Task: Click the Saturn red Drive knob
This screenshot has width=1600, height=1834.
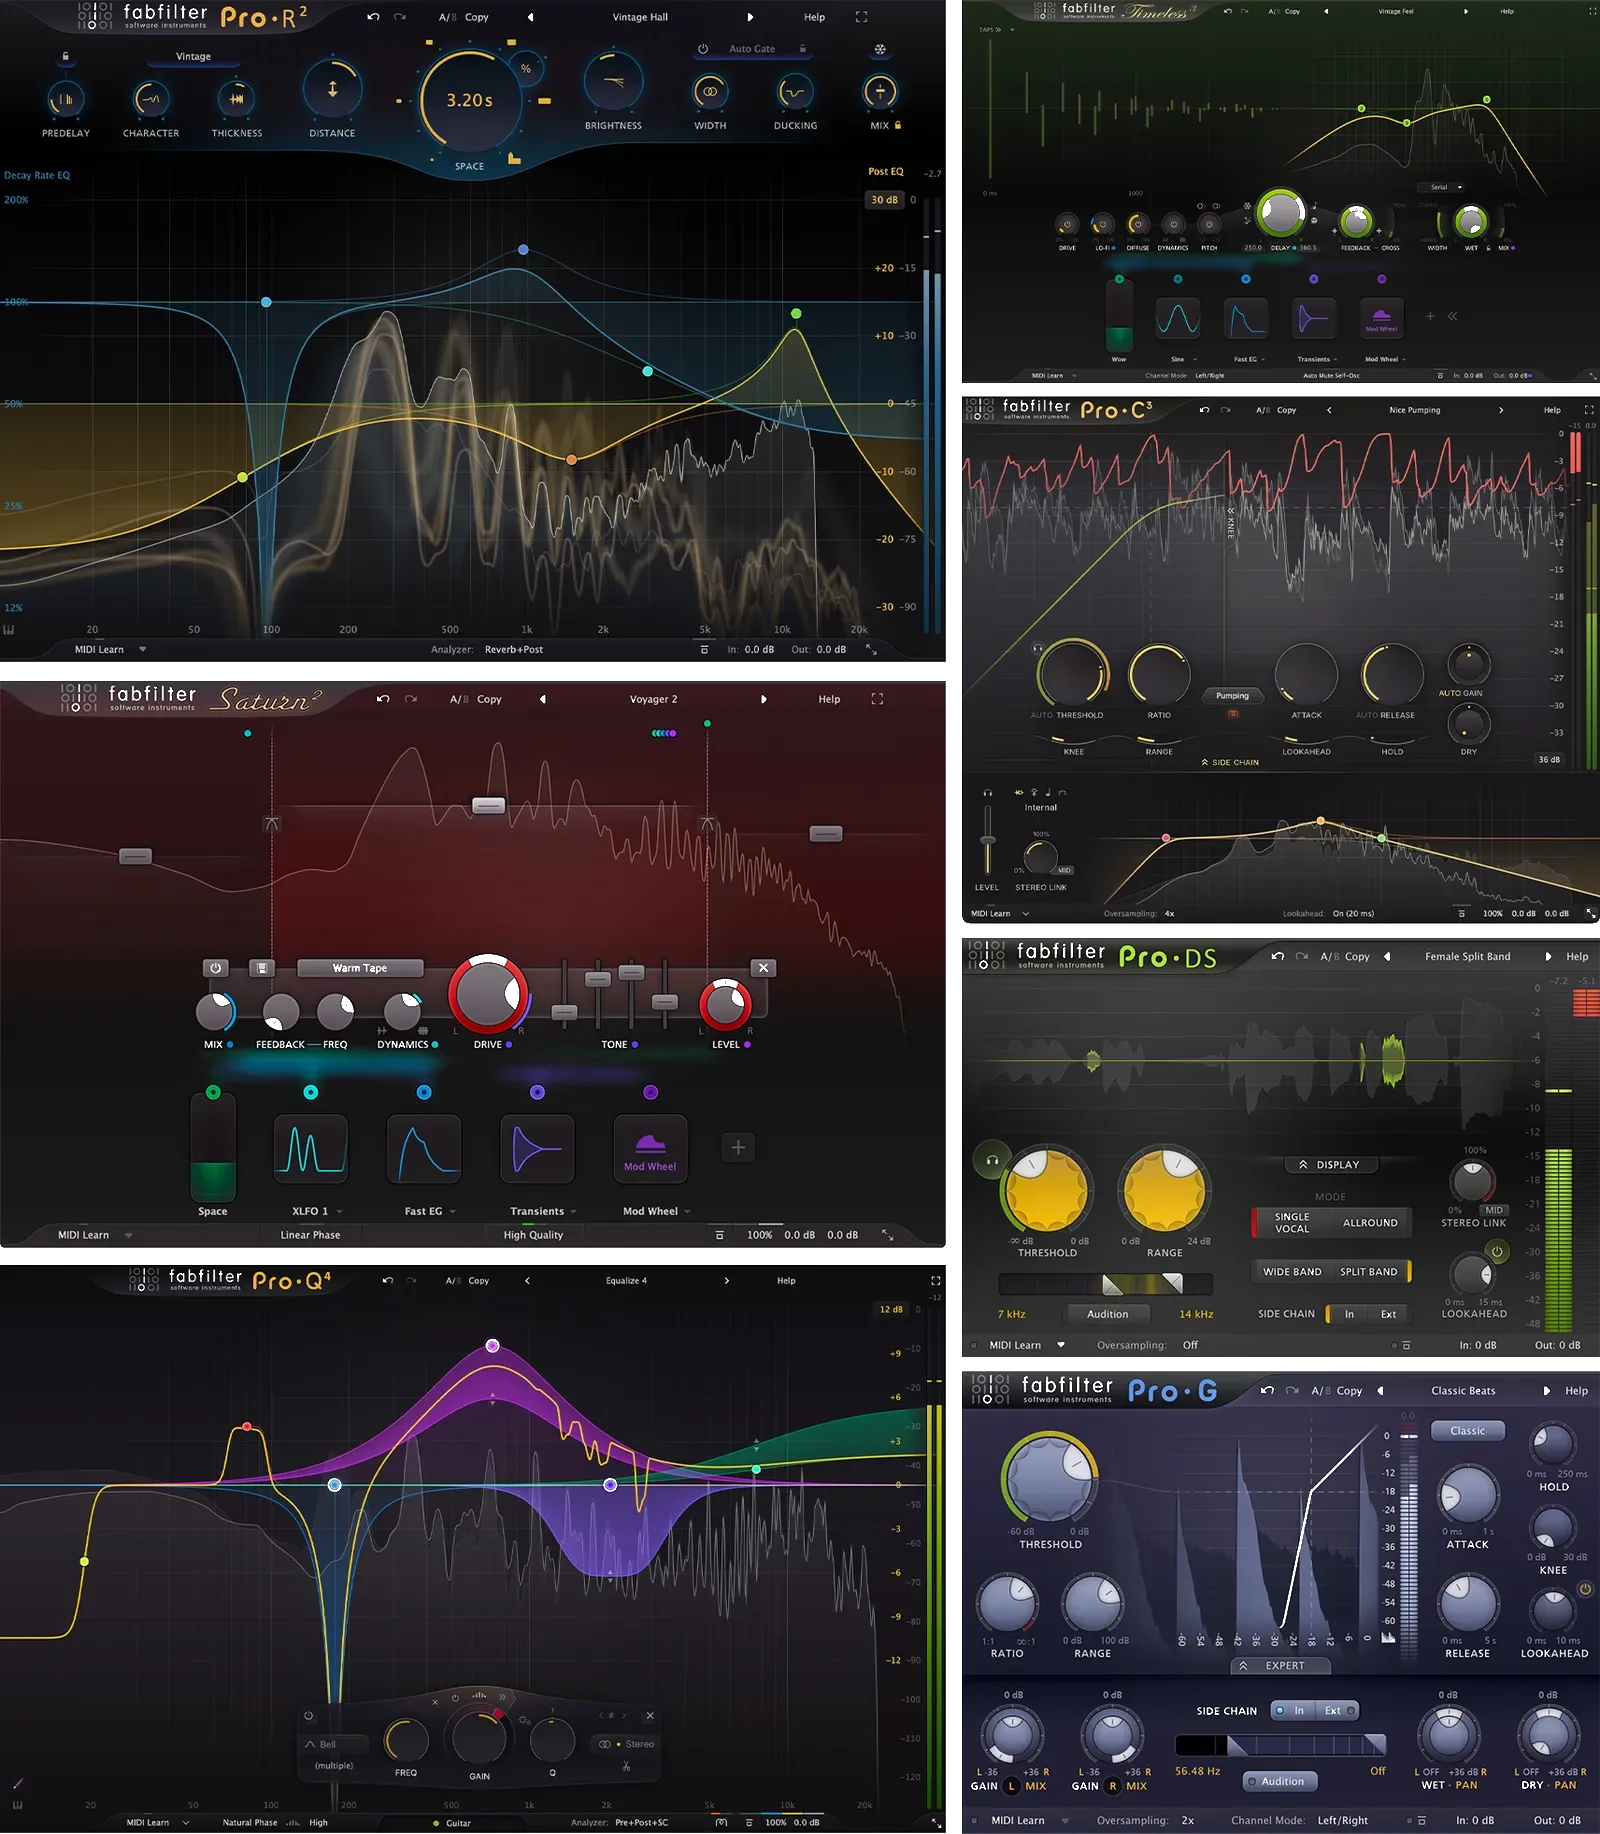Action: [488, 994]
